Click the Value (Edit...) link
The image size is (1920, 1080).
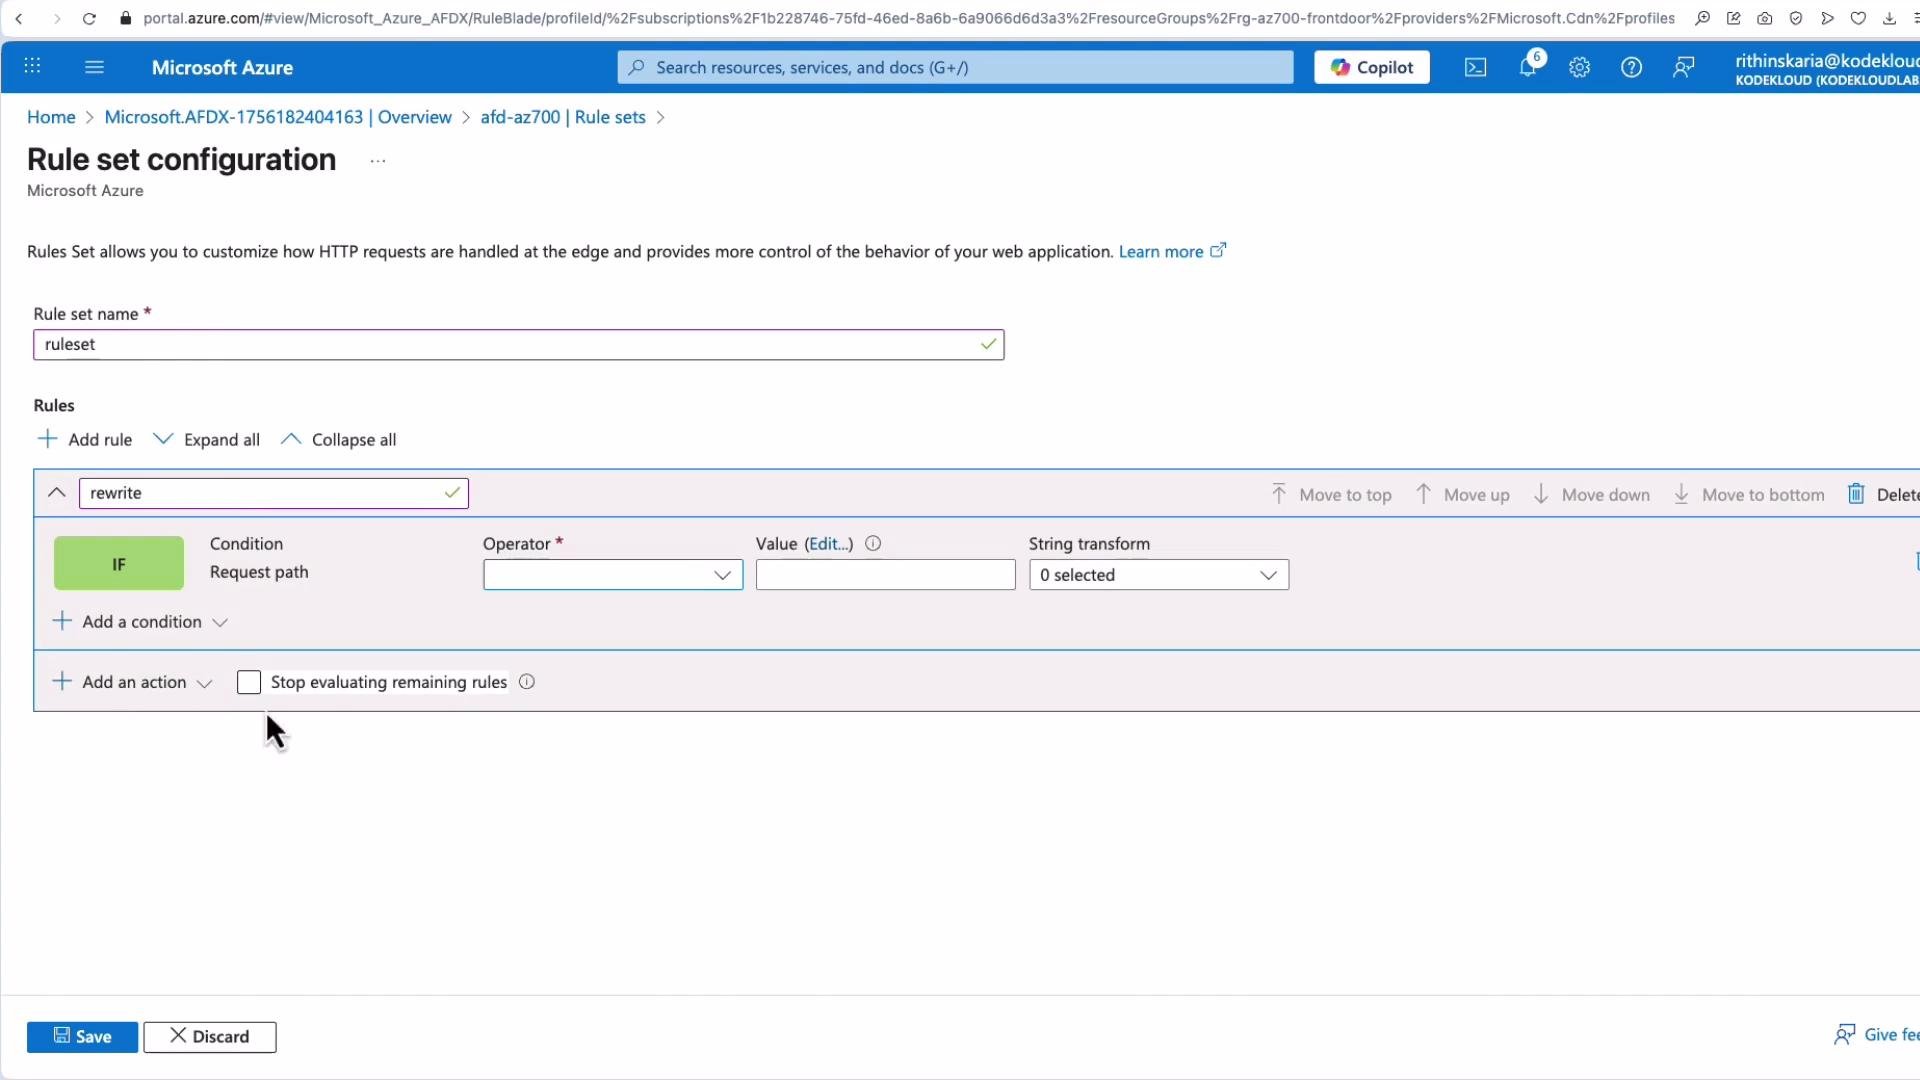coord(829,544)
